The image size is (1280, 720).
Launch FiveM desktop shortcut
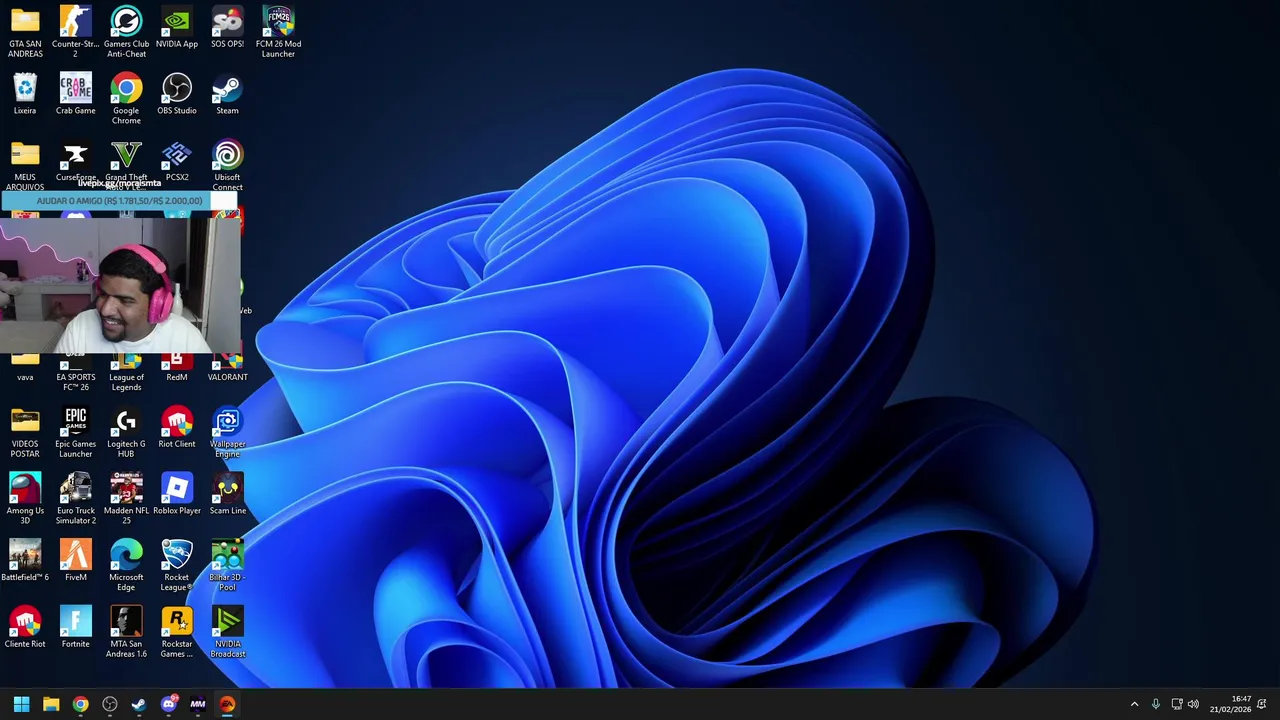(x=76, y=561)
